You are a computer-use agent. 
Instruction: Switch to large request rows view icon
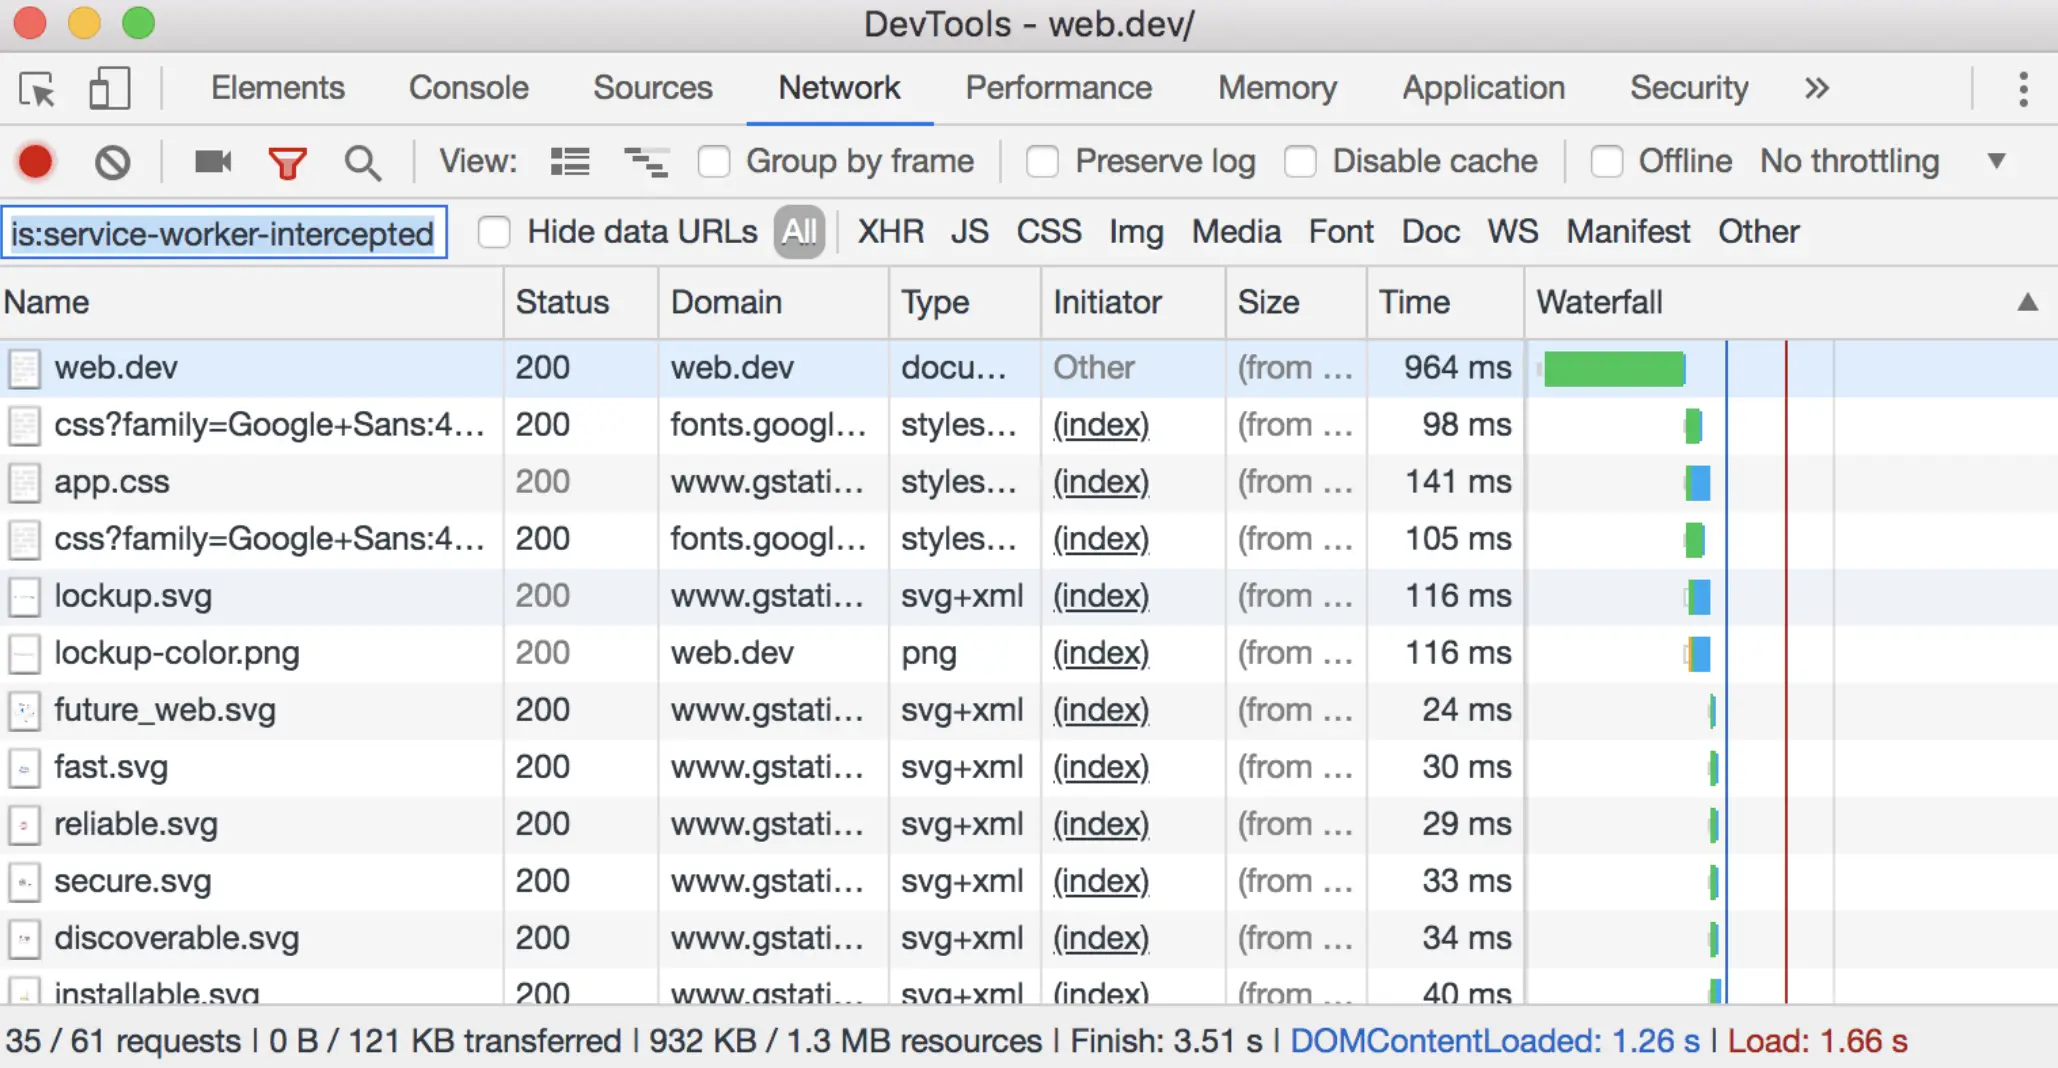click(x=570, y=161)
